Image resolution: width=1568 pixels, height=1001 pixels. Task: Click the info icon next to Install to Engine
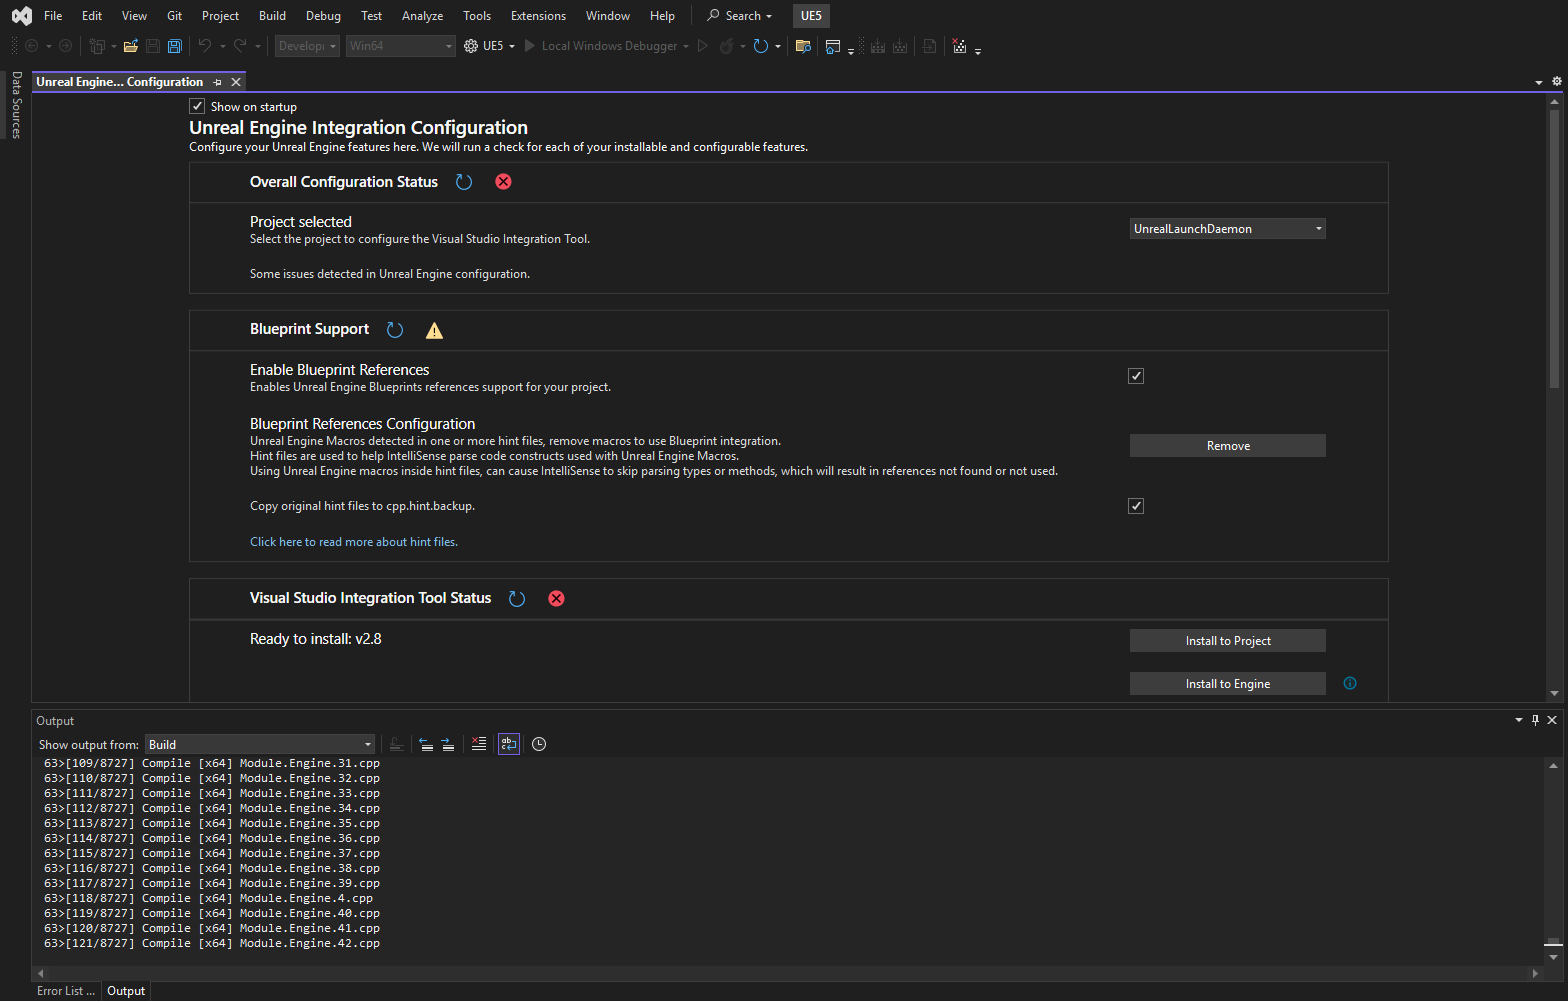coord(1350,683)
